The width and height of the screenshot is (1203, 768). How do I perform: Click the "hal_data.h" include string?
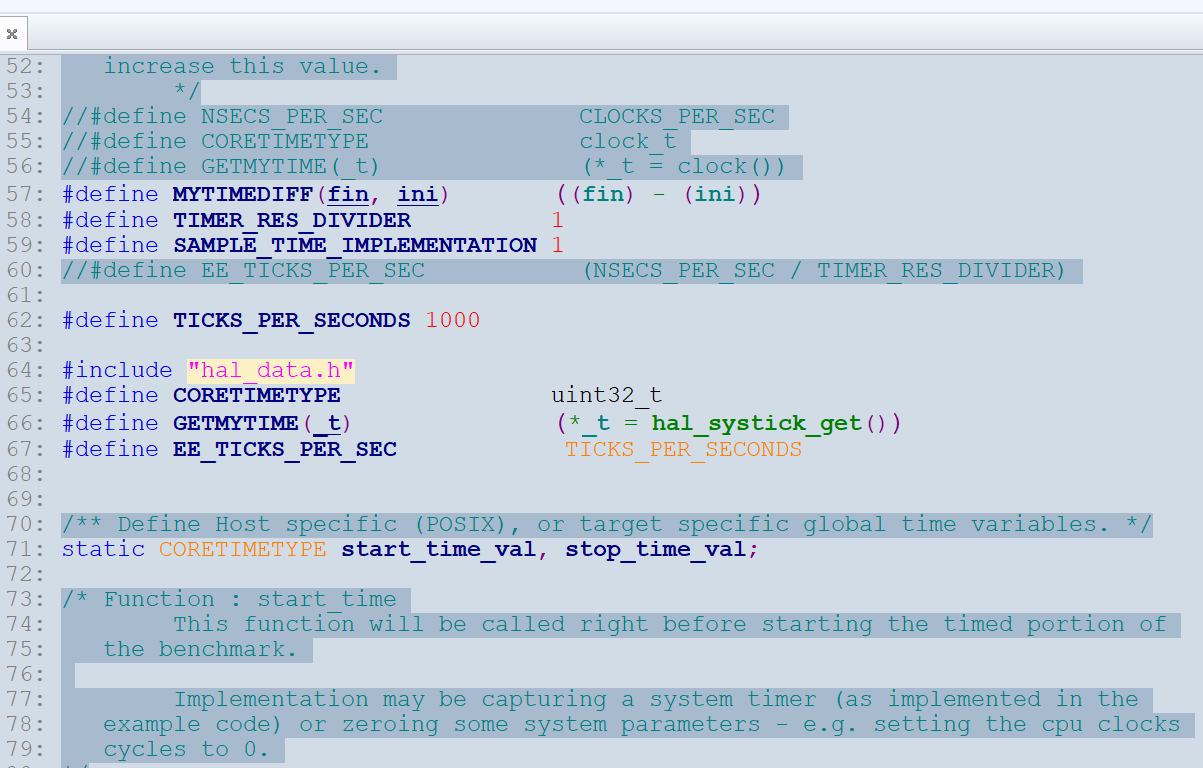point(271,372)
